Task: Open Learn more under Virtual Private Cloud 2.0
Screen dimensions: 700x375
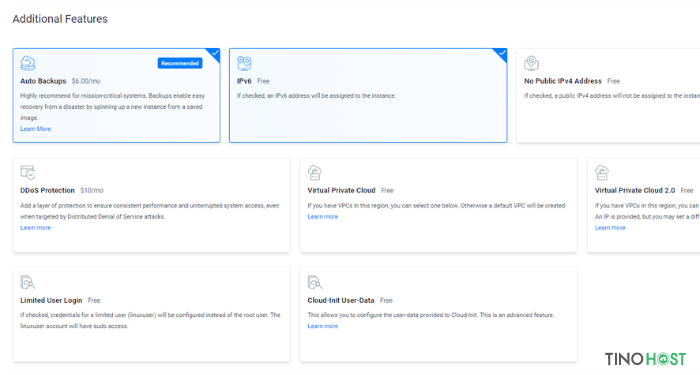Action: (x=610, y=228)
